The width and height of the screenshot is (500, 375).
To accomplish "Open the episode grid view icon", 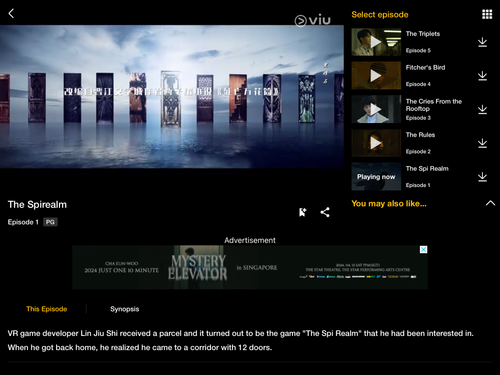I will click(487, 14).
